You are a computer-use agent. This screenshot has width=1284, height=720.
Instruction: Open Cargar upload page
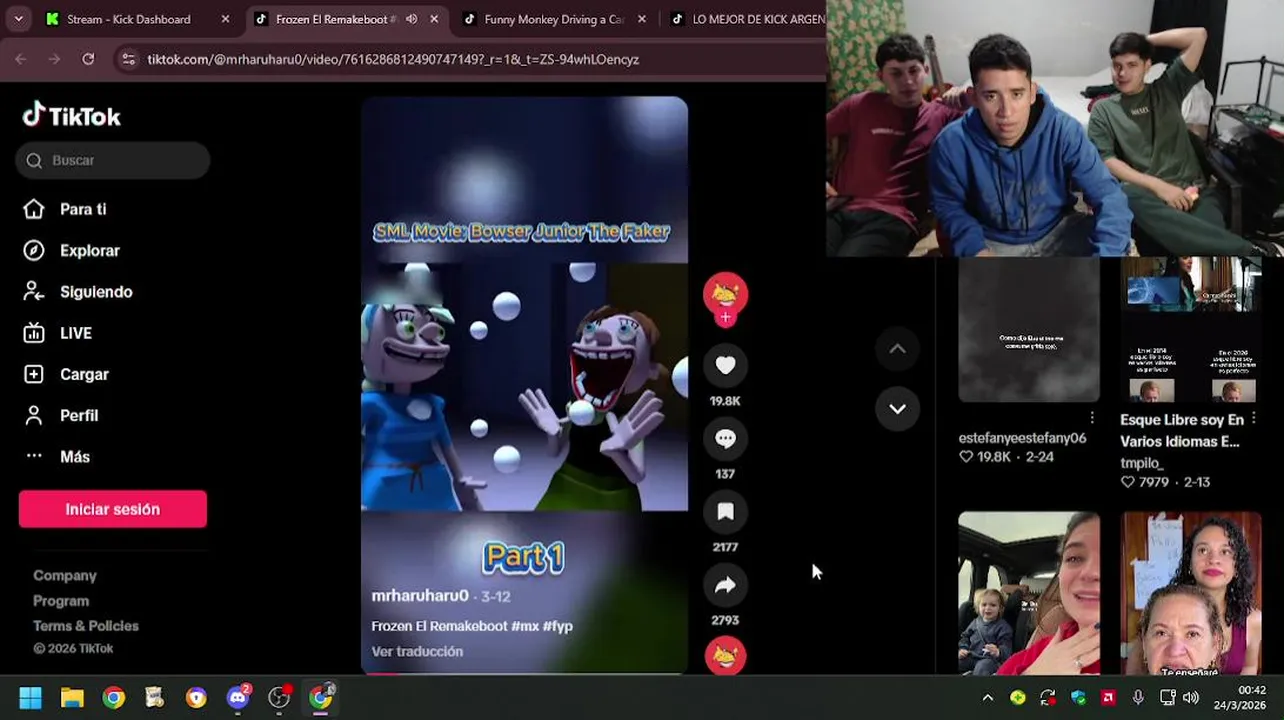65,374
